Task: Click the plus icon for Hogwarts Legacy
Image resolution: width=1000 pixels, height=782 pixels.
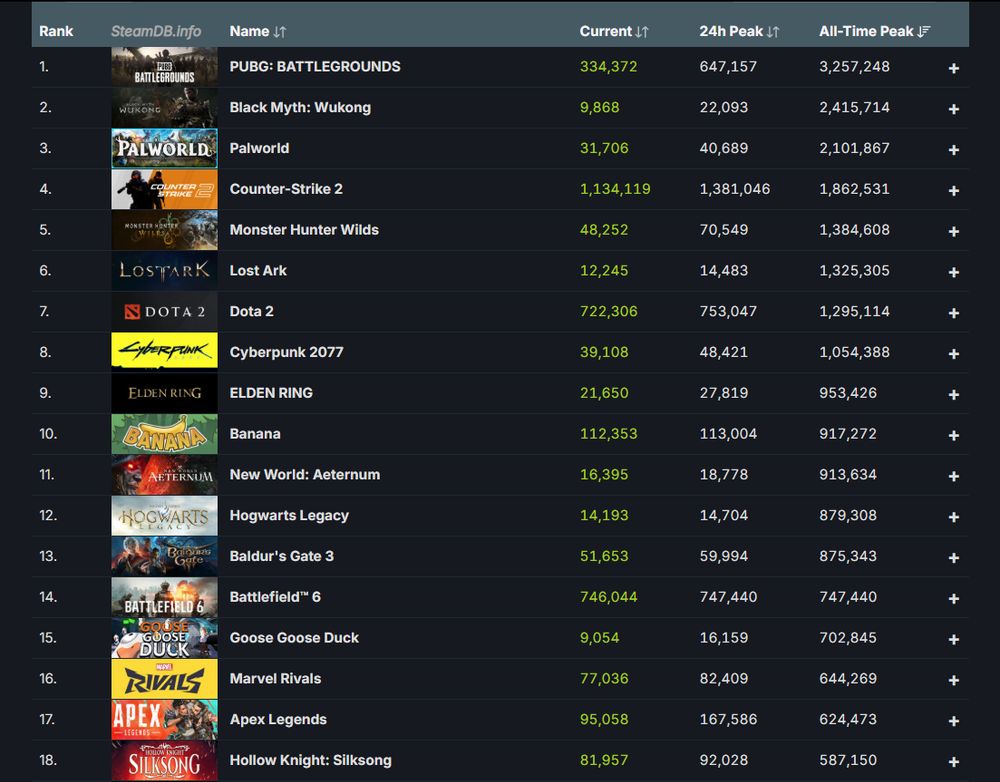Action: click(x=953, y=517)
